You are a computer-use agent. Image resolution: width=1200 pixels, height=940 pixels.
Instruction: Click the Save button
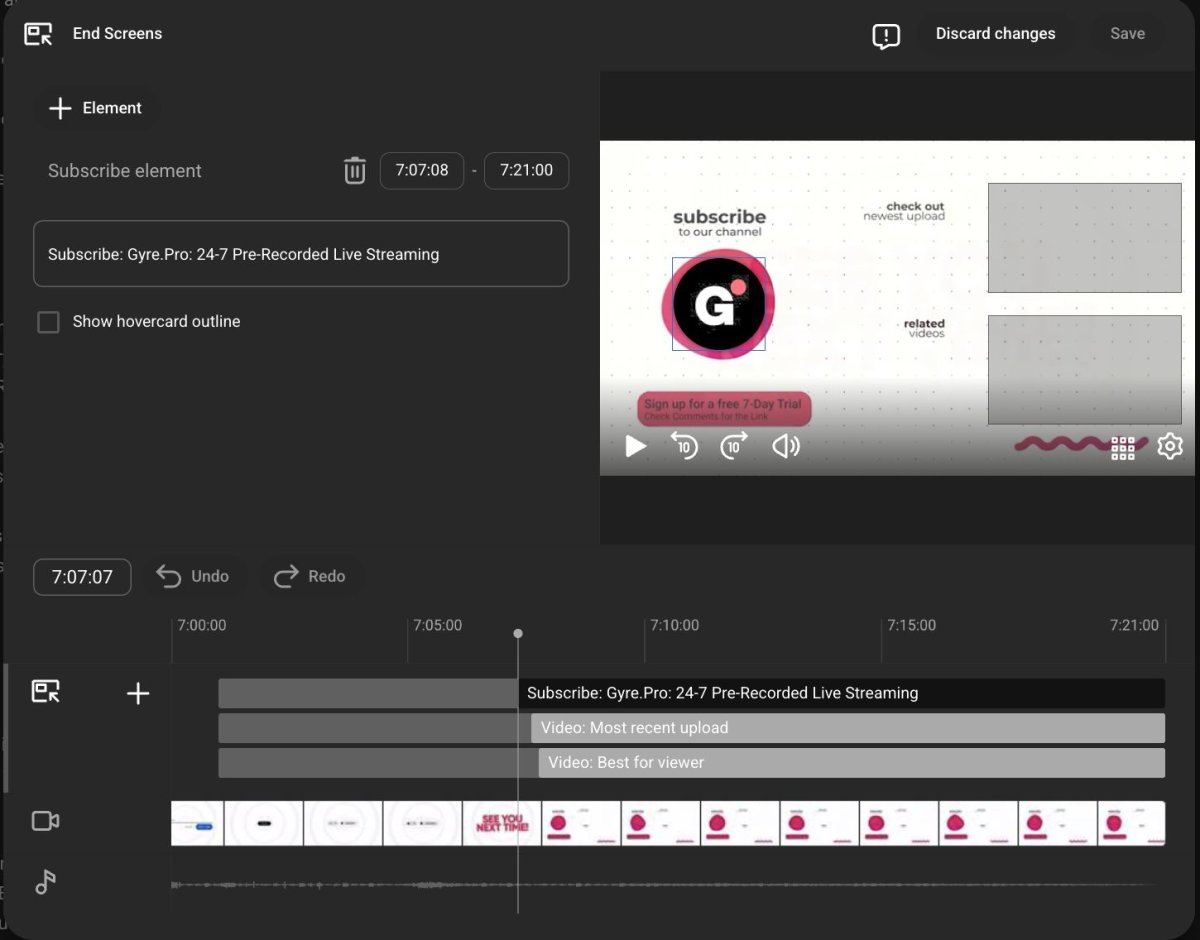click(1127, 34)
